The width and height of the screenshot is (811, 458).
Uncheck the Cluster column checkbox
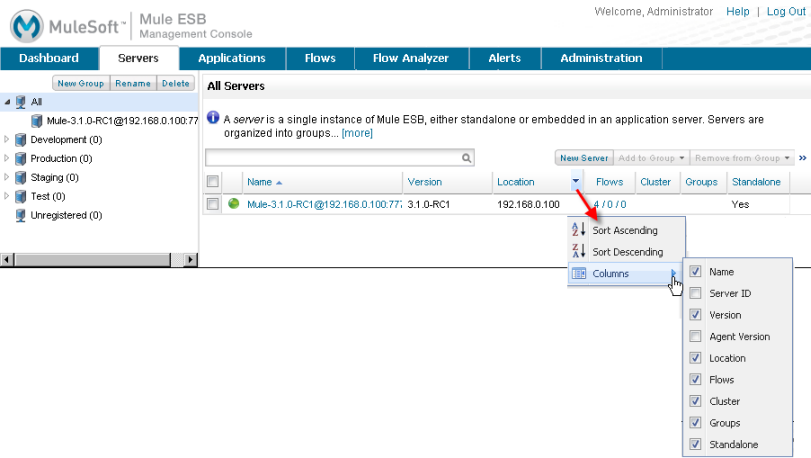click(x=696, y=401)
